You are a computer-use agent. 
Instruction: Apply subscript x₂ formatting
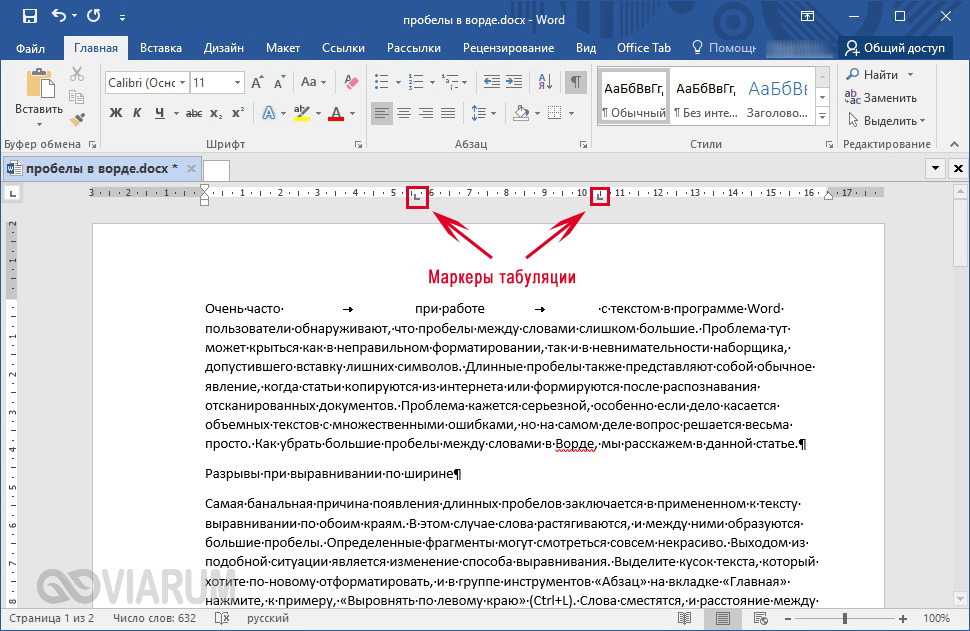pos(216,113)
